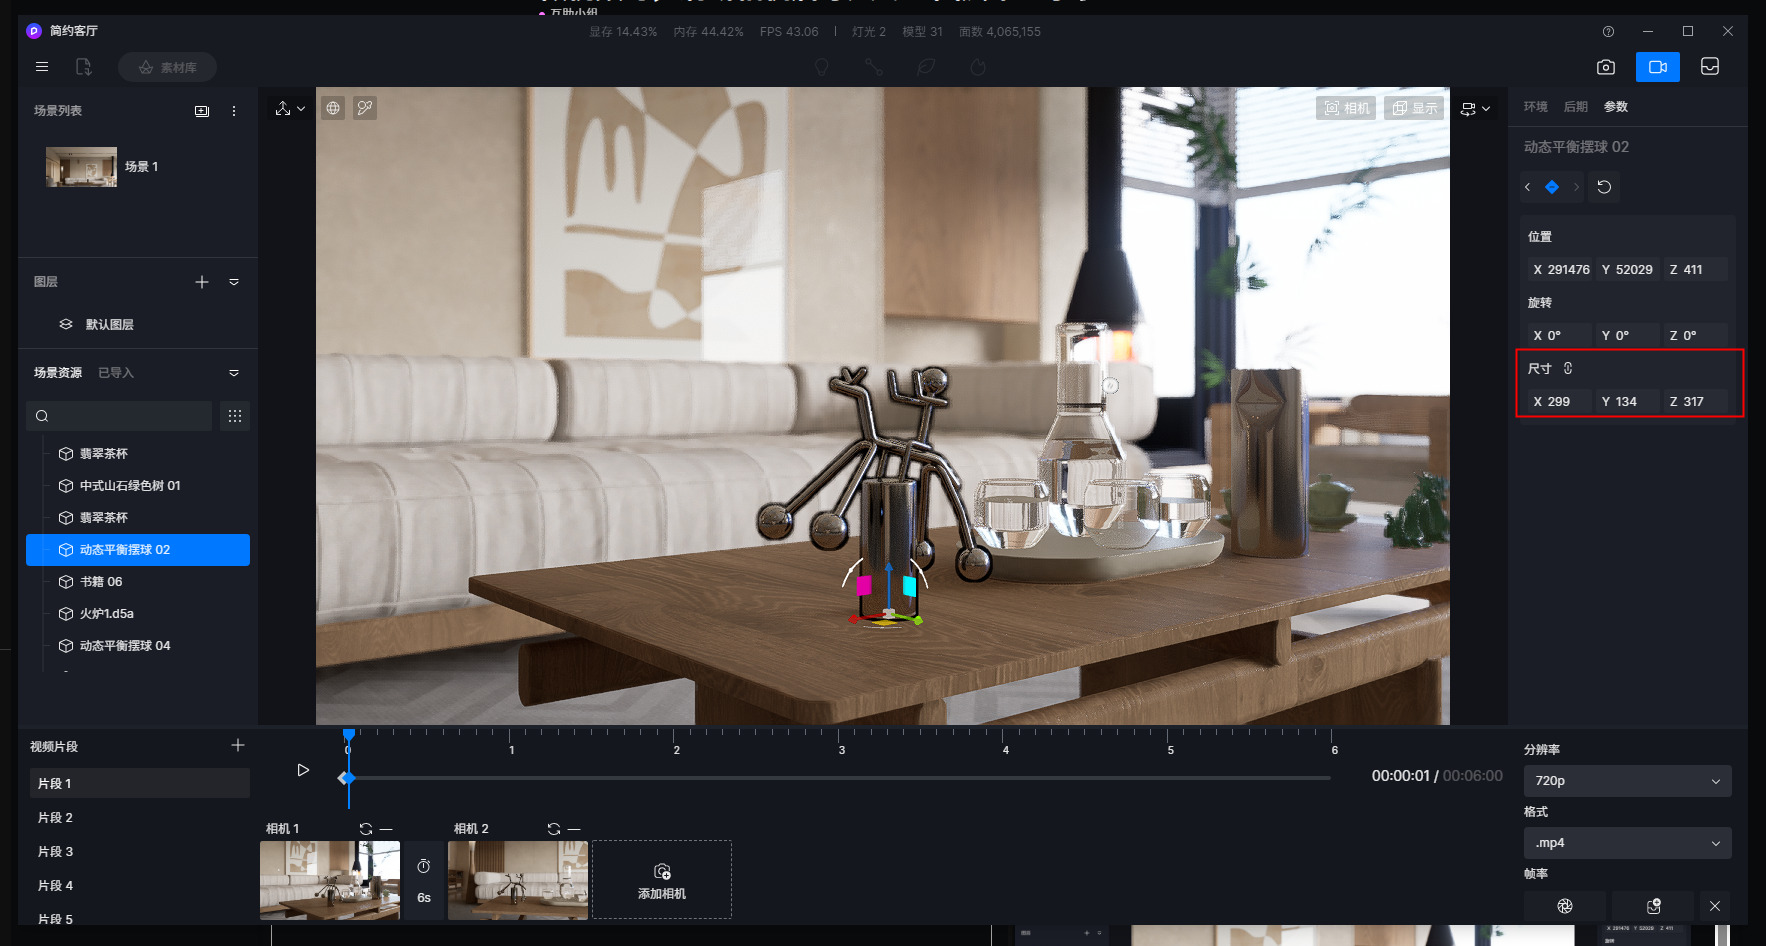Toggle the 尺寸 proportion lock link
The width and height of the screenshot is (1766, 946).
pyautogui.click(x=1568, y=368)
